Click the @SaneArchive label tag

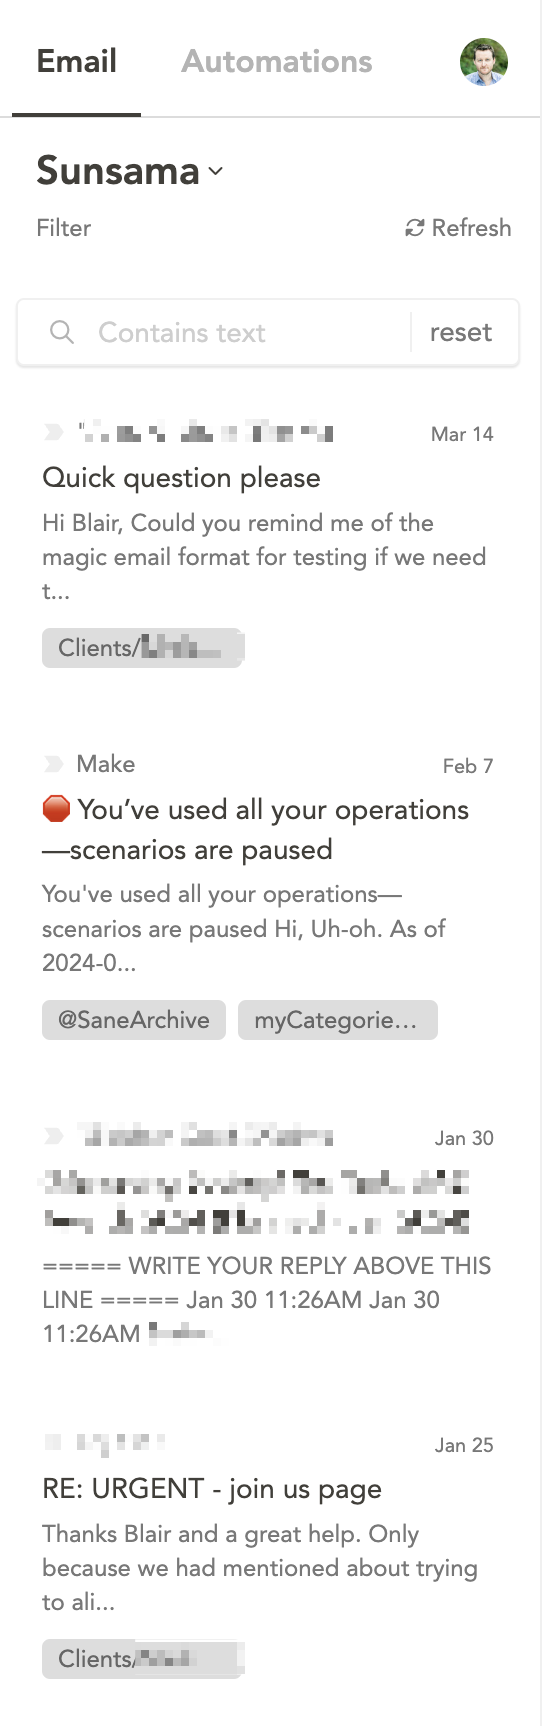(x=134, y=1020)
